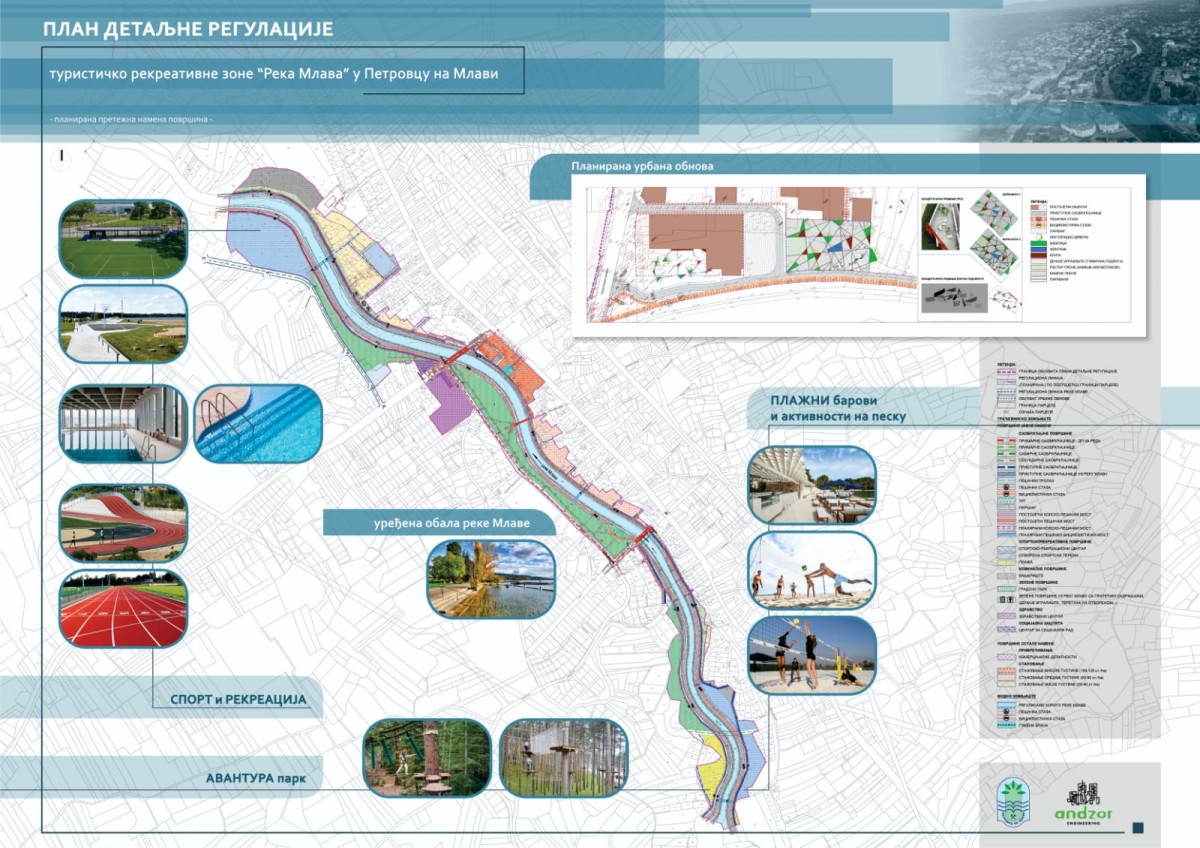The width and height of the screenshot is (1200, 848).
Task: Select the curved red running track photo
Action: pyautogui.click(x=123, y=522)
